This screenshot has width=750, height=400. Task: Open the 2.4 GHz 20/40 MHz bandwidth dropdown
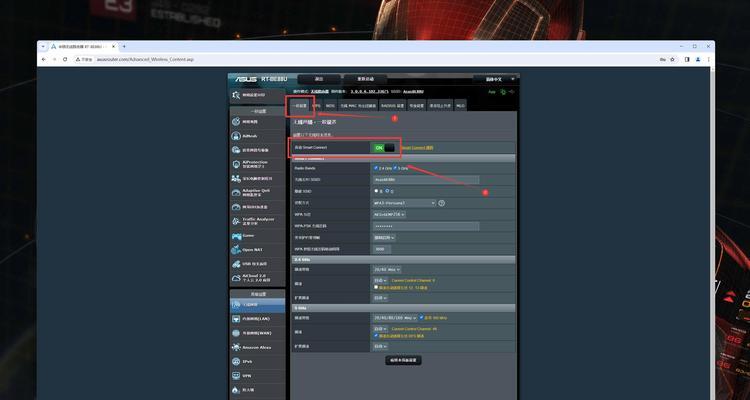387,270
